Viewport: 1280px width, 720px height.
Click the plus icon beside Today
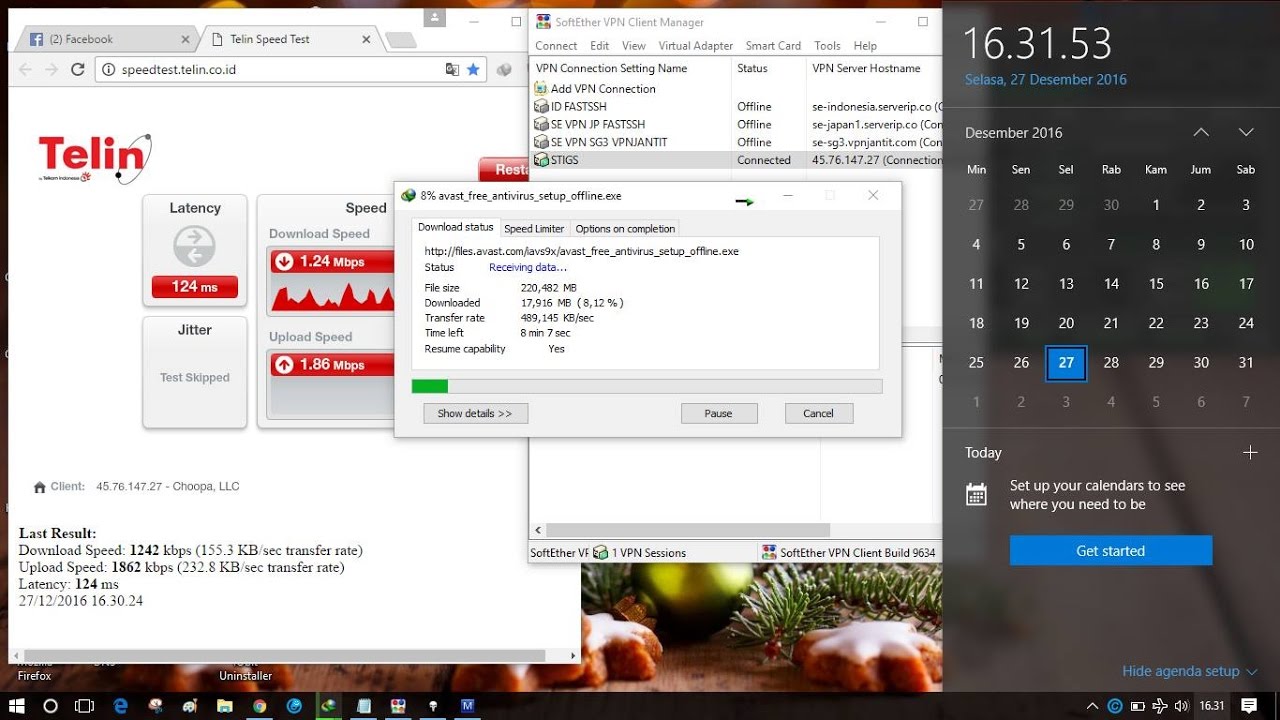point(1250,452)
